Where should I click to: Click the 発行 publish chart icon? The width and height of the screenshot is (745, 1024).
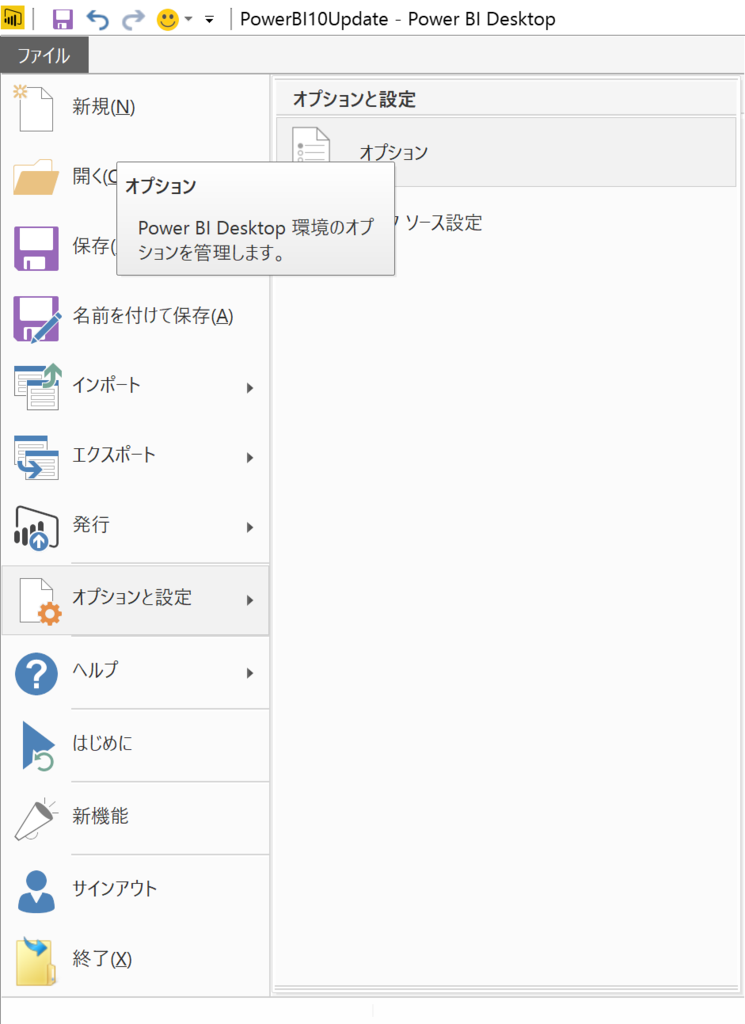(x=36, y=528)
